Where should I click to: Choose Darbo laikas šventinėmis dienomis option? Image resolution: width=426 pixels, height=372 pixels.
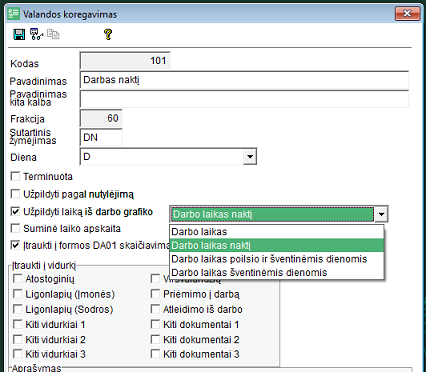coord(277,273)
